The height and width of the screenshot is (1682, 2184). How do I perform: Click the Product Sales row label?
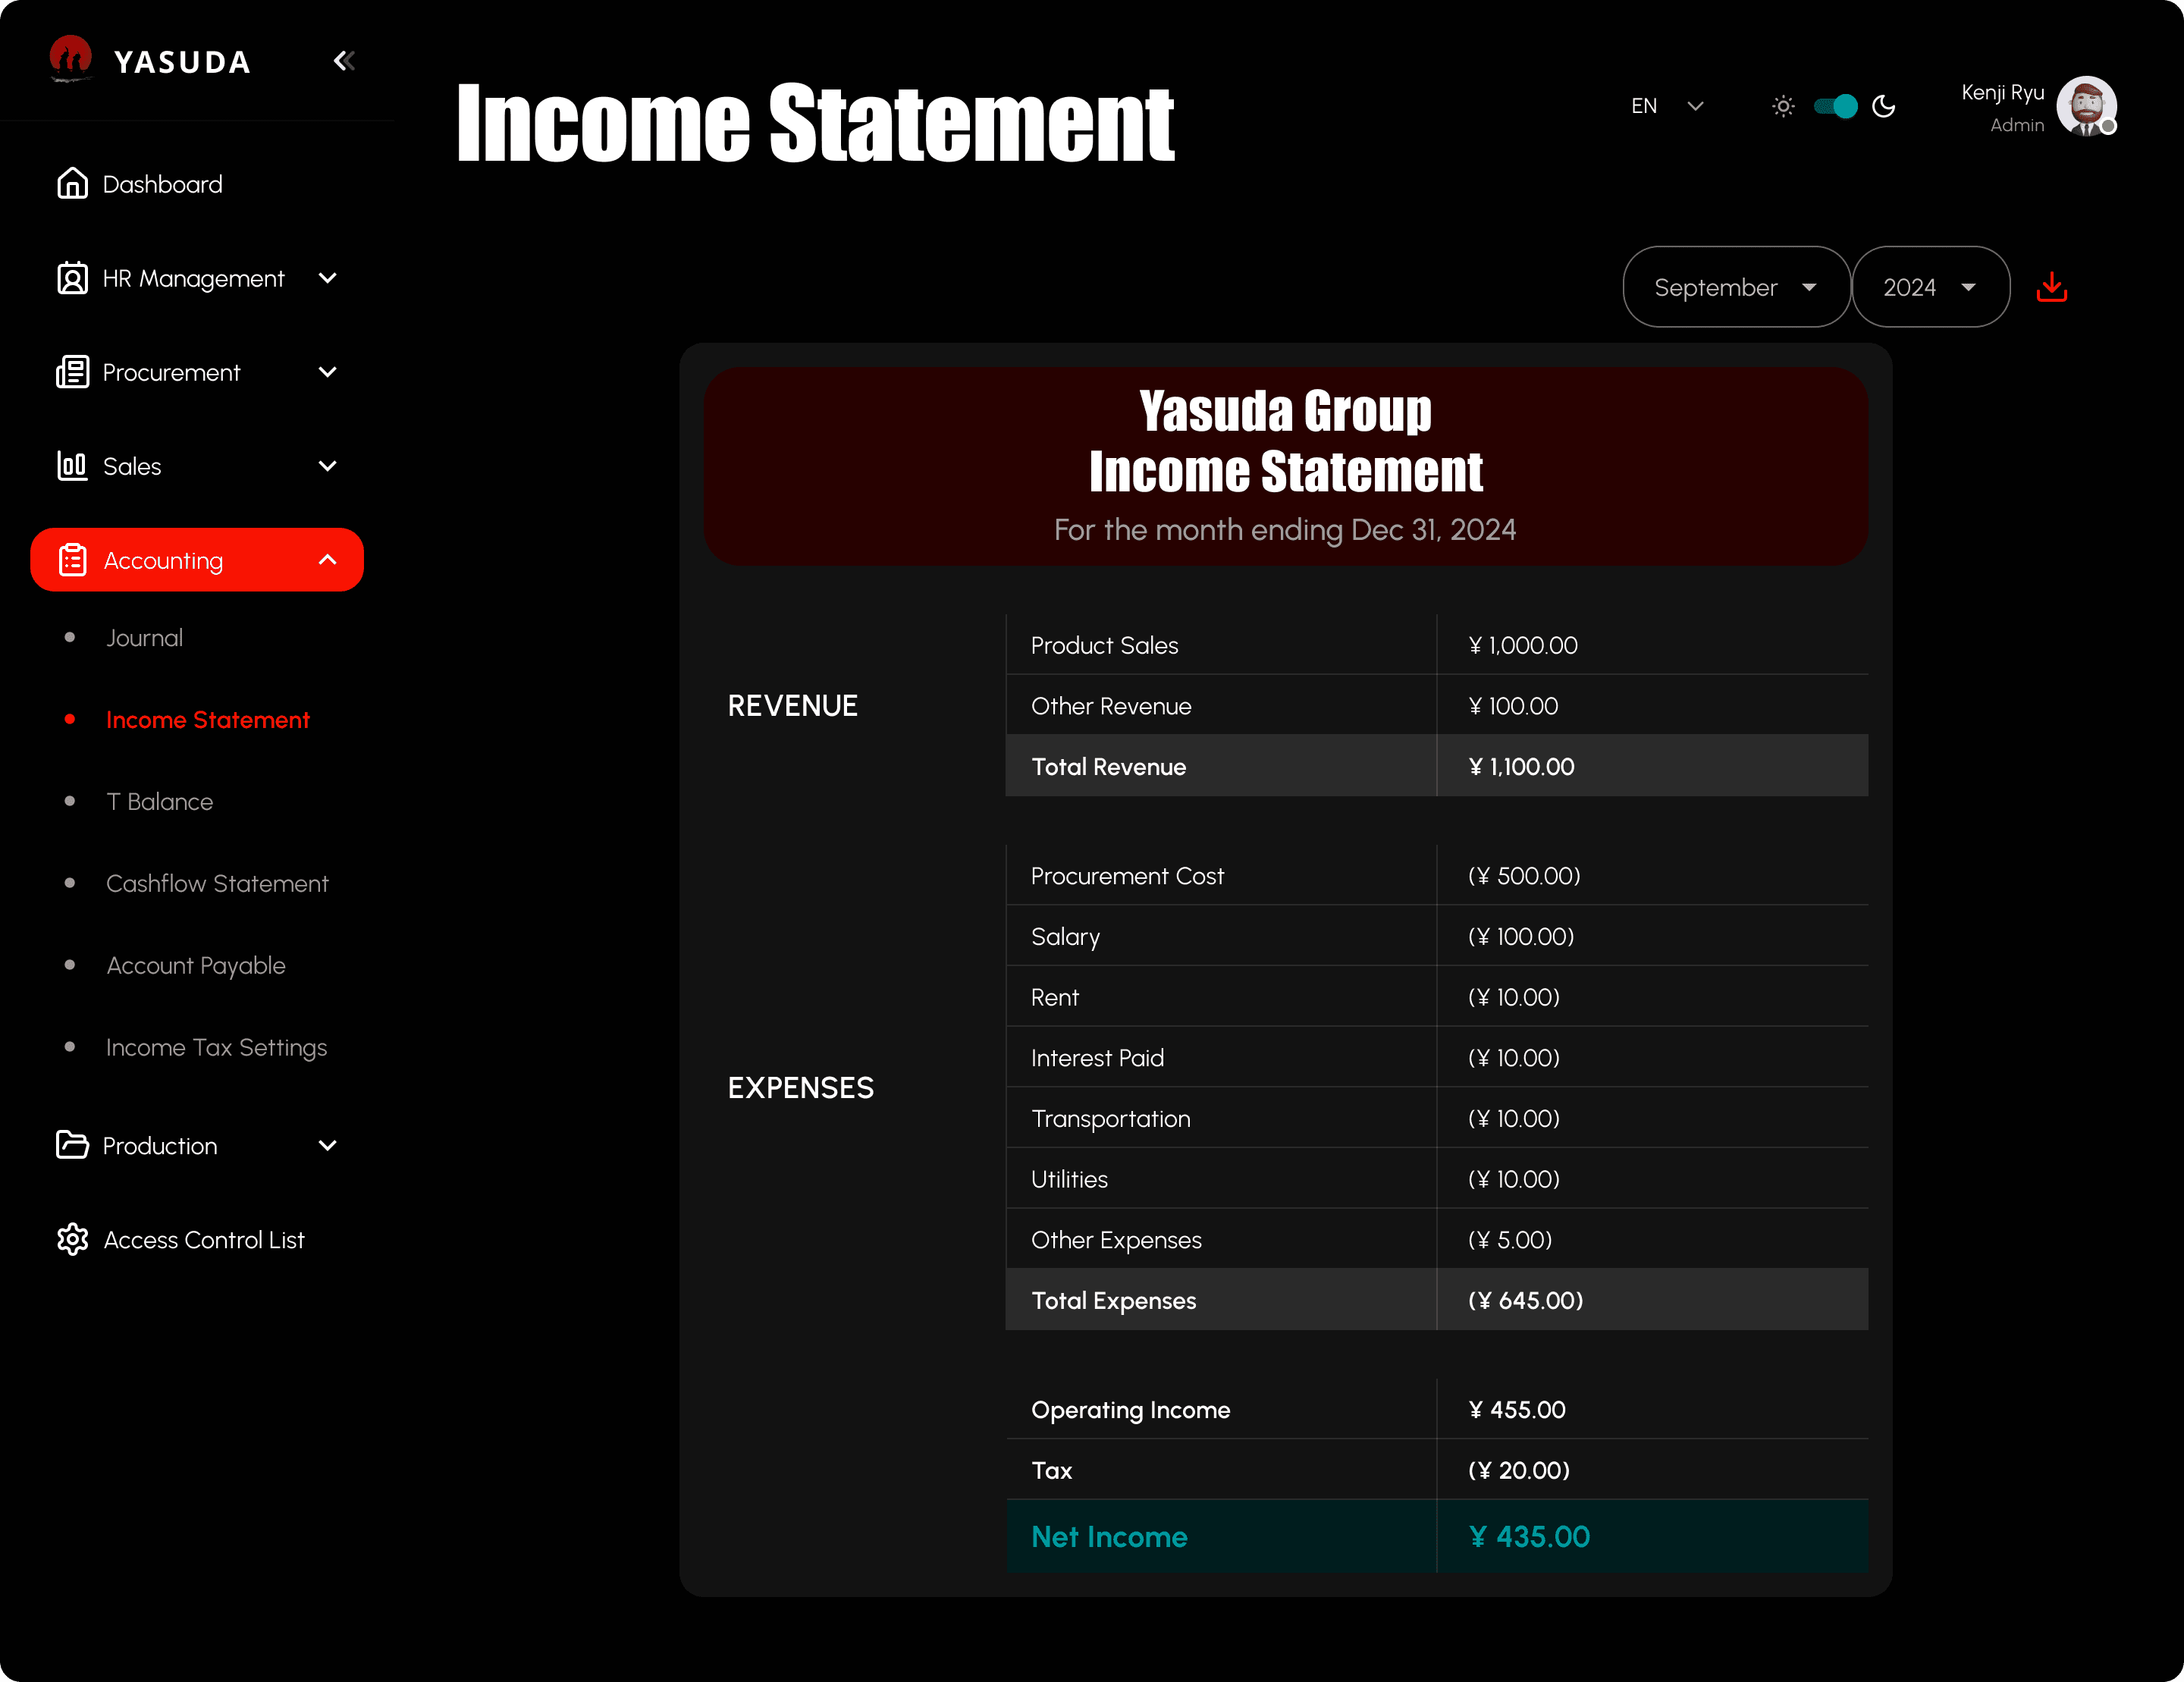(x=1104, y=645)
